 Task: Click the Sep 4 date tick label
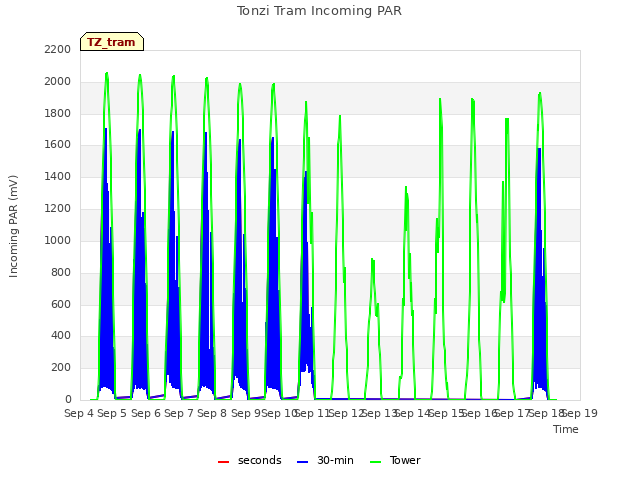(79, 413)
